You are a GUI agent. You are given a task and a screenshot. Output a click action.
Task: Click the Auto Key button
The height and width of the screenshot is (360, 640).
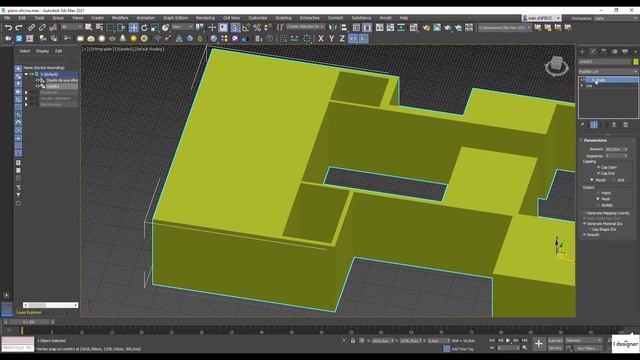pyautogui.click(x=555, y=340)
